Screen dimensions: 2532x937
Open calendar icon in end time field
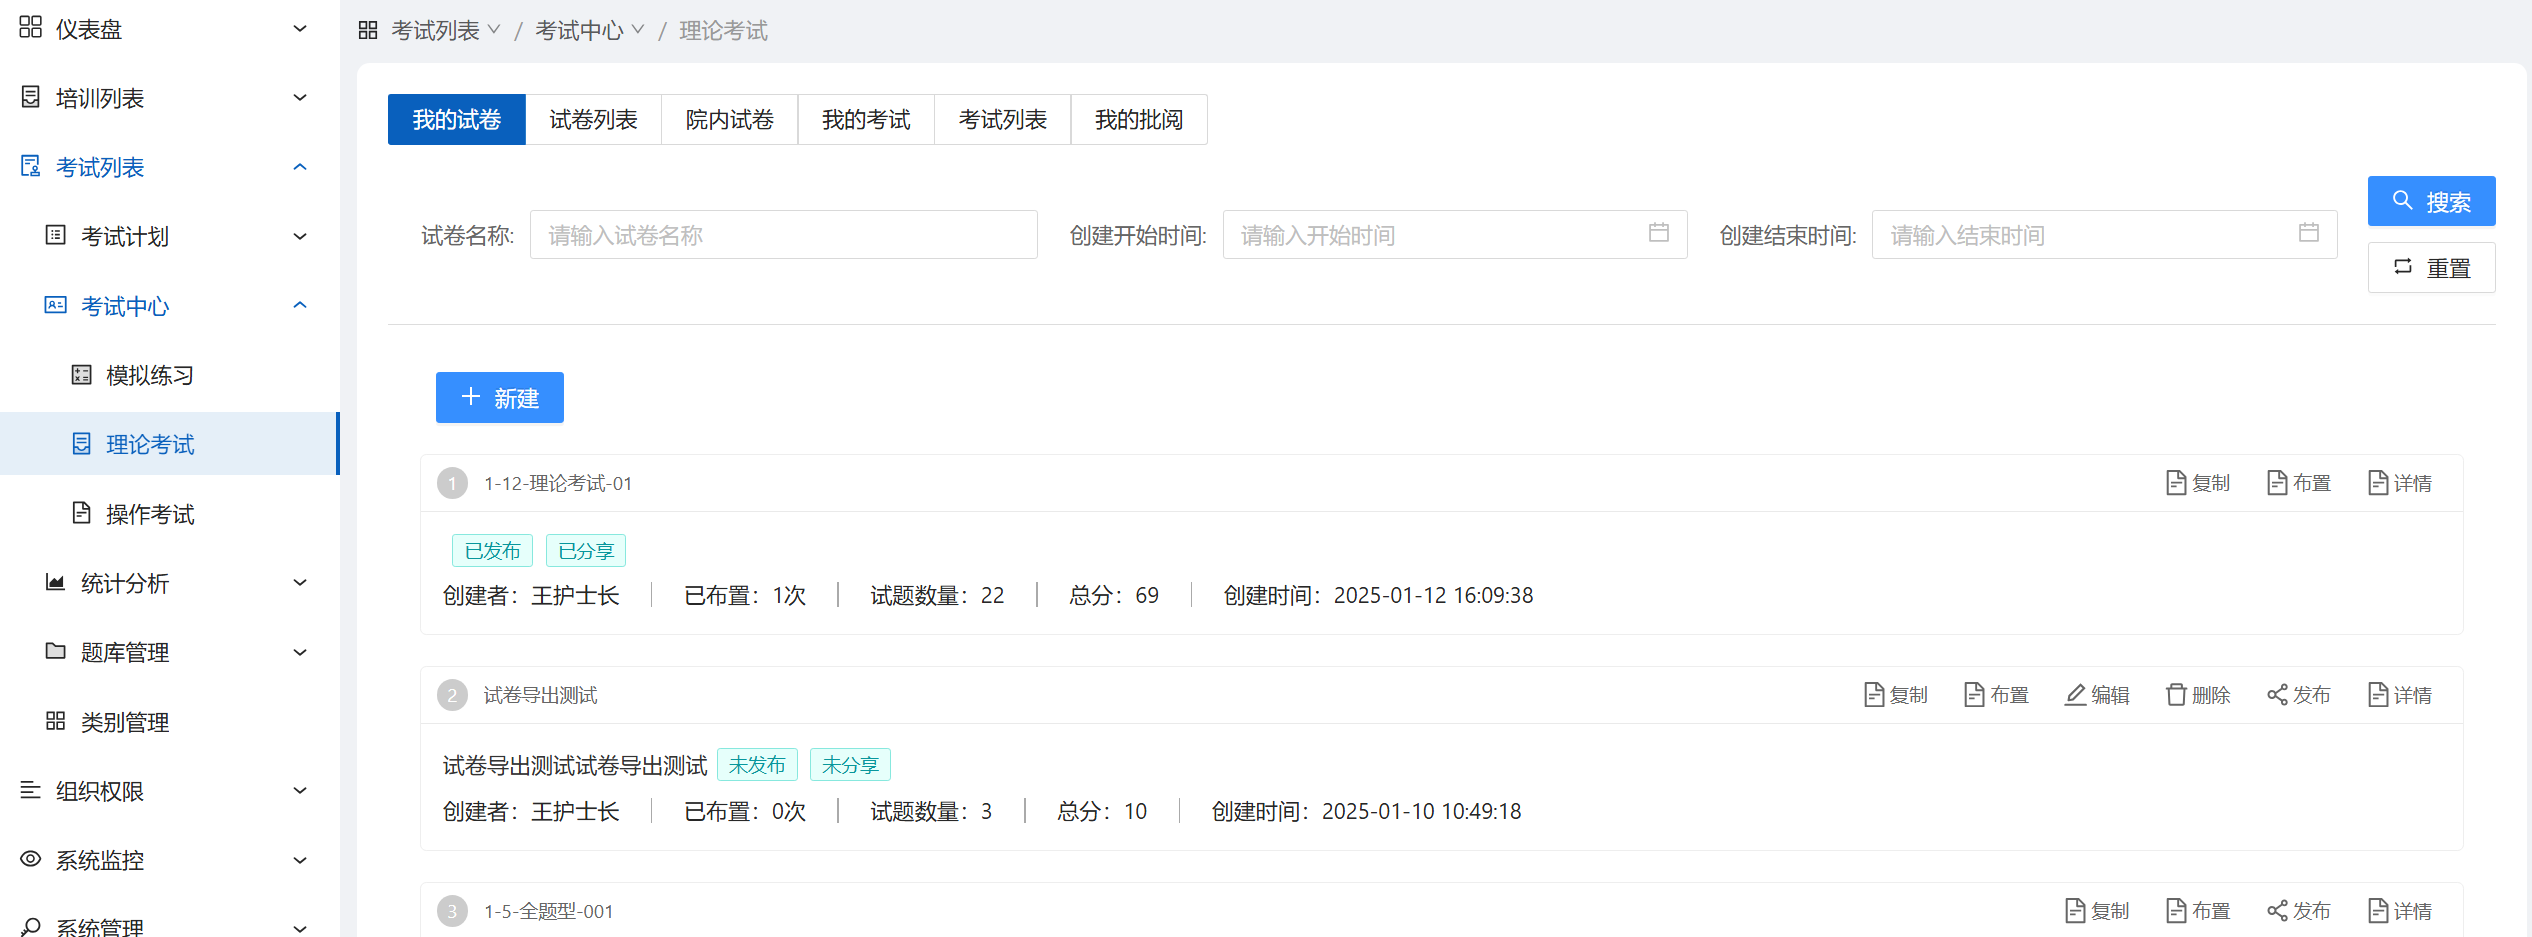2308,233
